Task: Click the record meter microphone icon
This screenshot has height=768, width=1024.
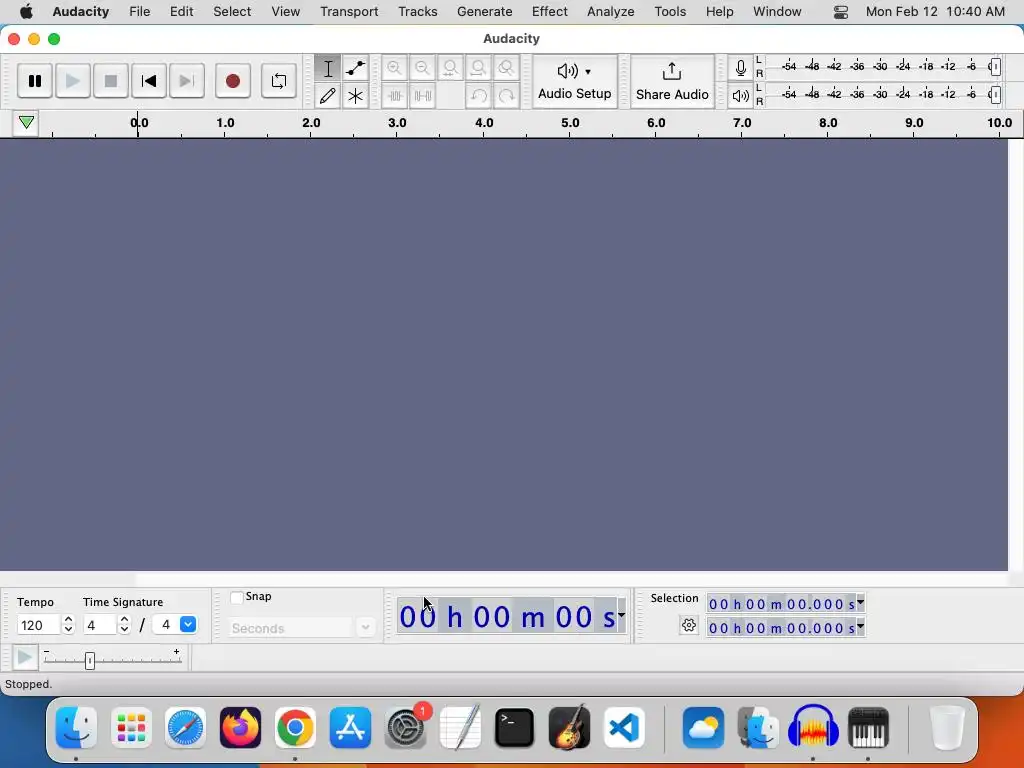Action: click(741, 68)
